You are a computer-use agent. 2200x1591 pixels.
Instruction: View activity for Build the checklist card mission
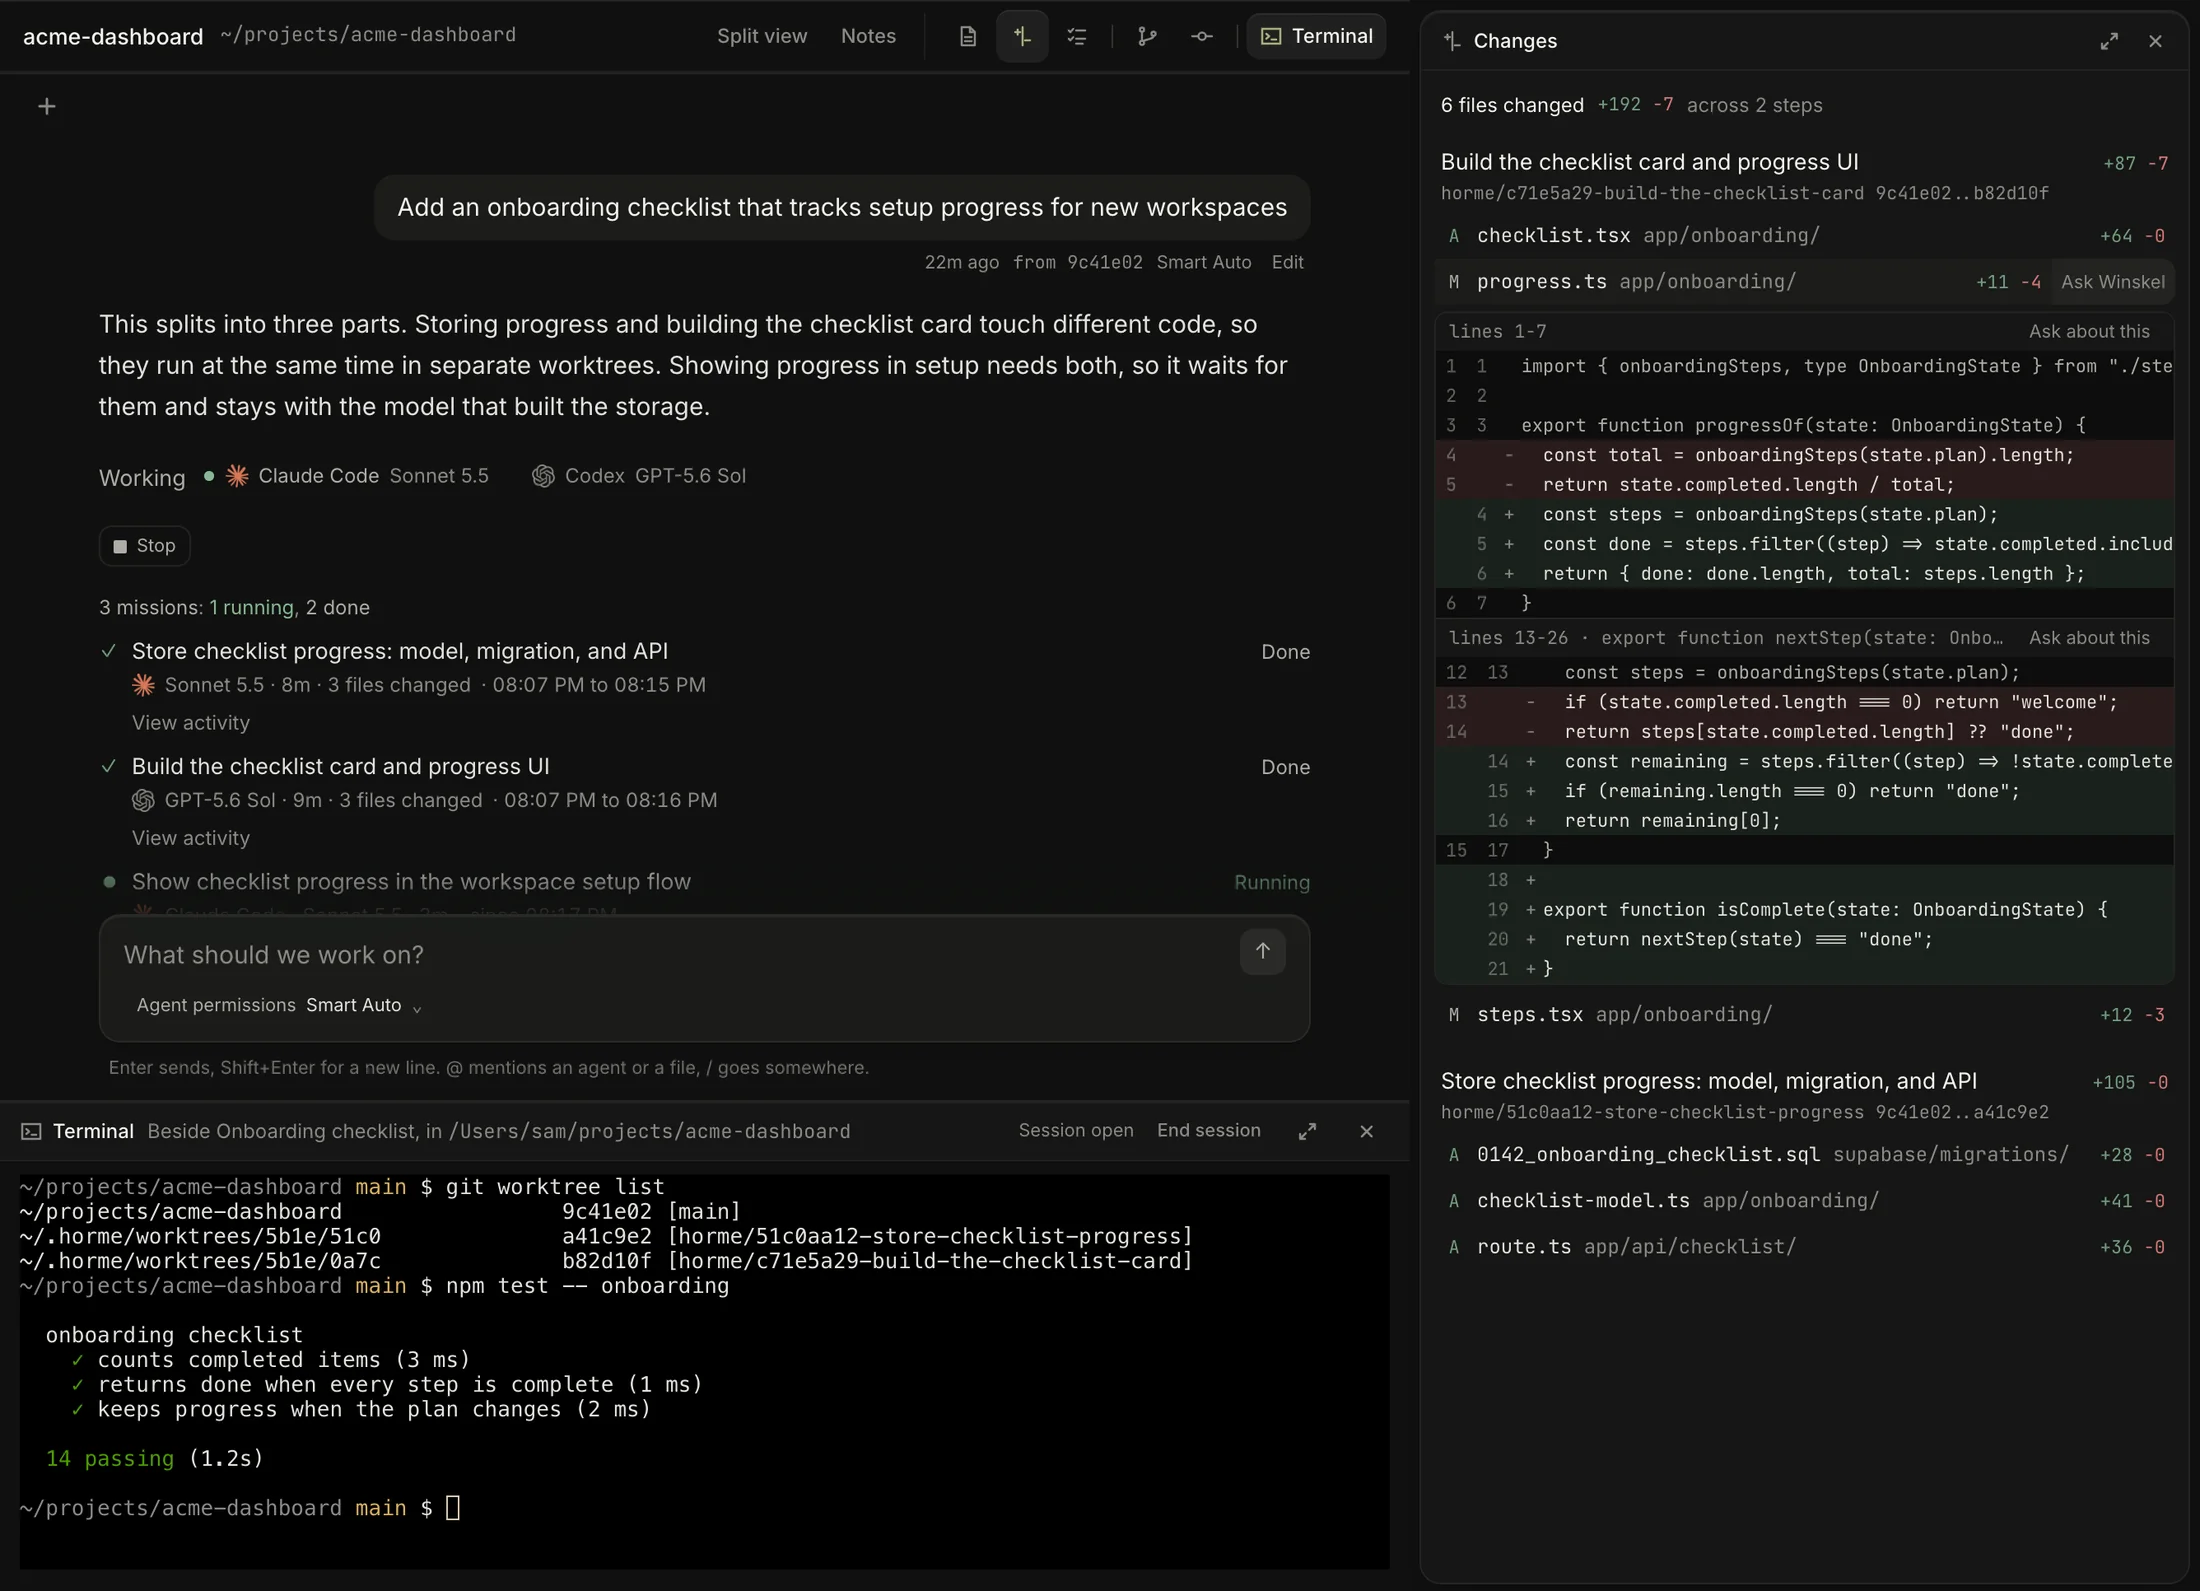coord(191,838)
